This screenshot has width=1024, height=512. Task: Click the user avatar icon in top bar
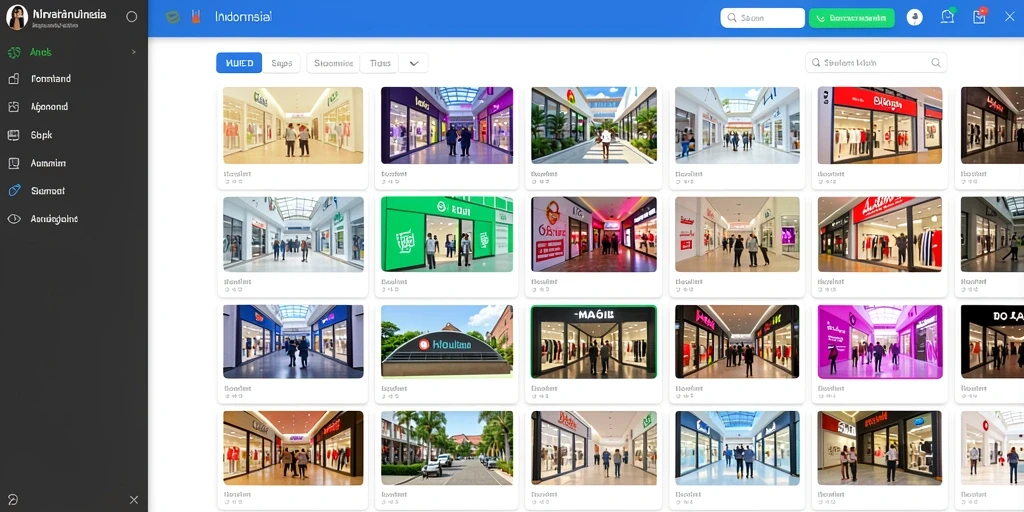point(914,18)
